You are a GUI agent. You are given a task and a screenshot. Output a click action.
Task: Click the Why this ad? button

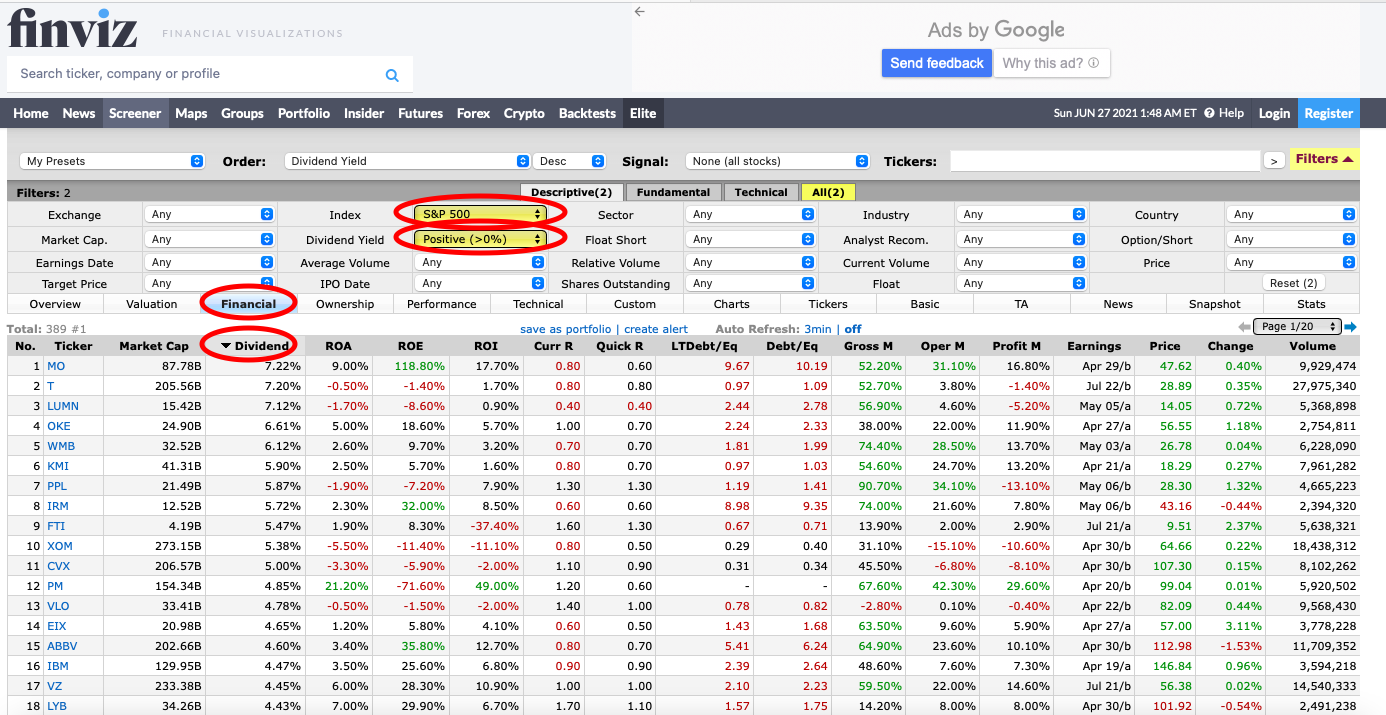(x=1051, y=63)
